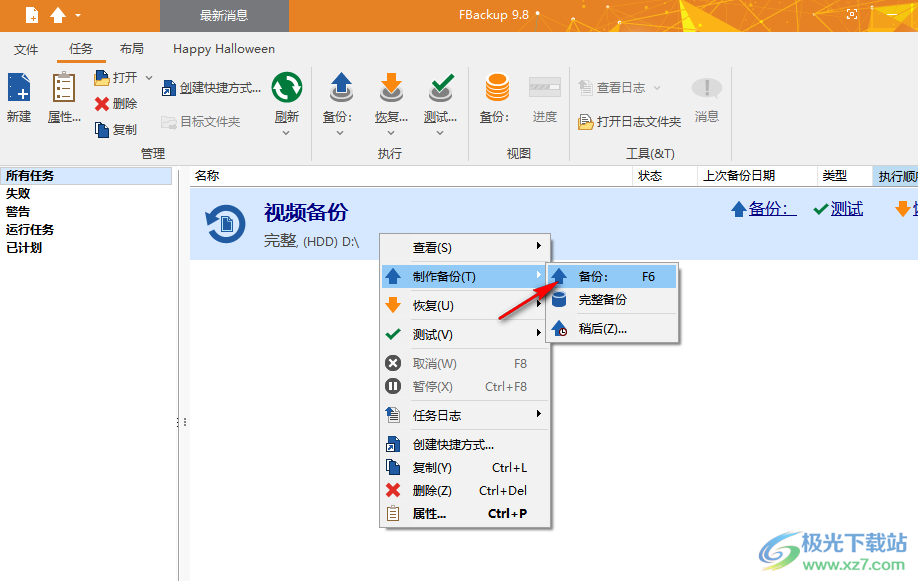Click 备份: F6 in the submenu
918x581 pixels.
pyautogui.click(x=612, y=276)
